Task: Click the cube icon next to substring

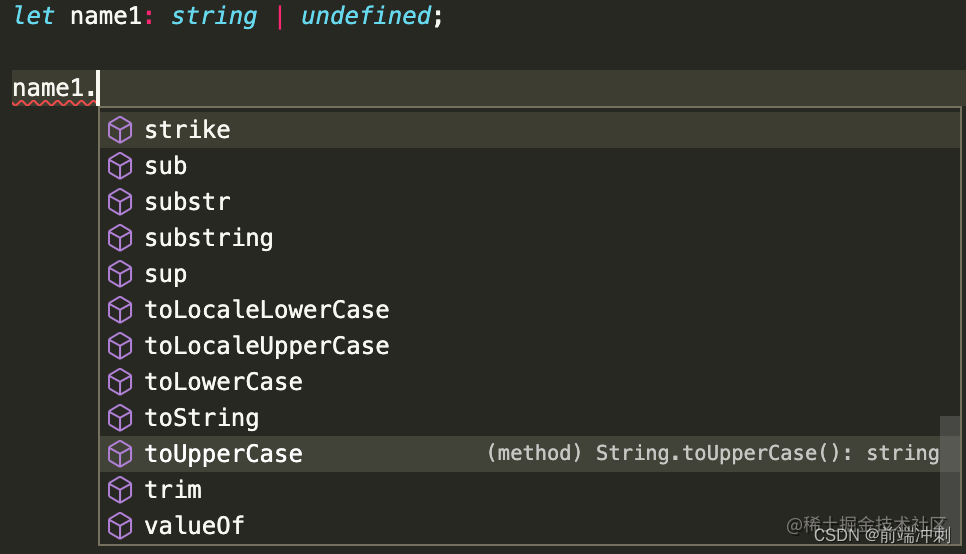Action: coord(120,238)
